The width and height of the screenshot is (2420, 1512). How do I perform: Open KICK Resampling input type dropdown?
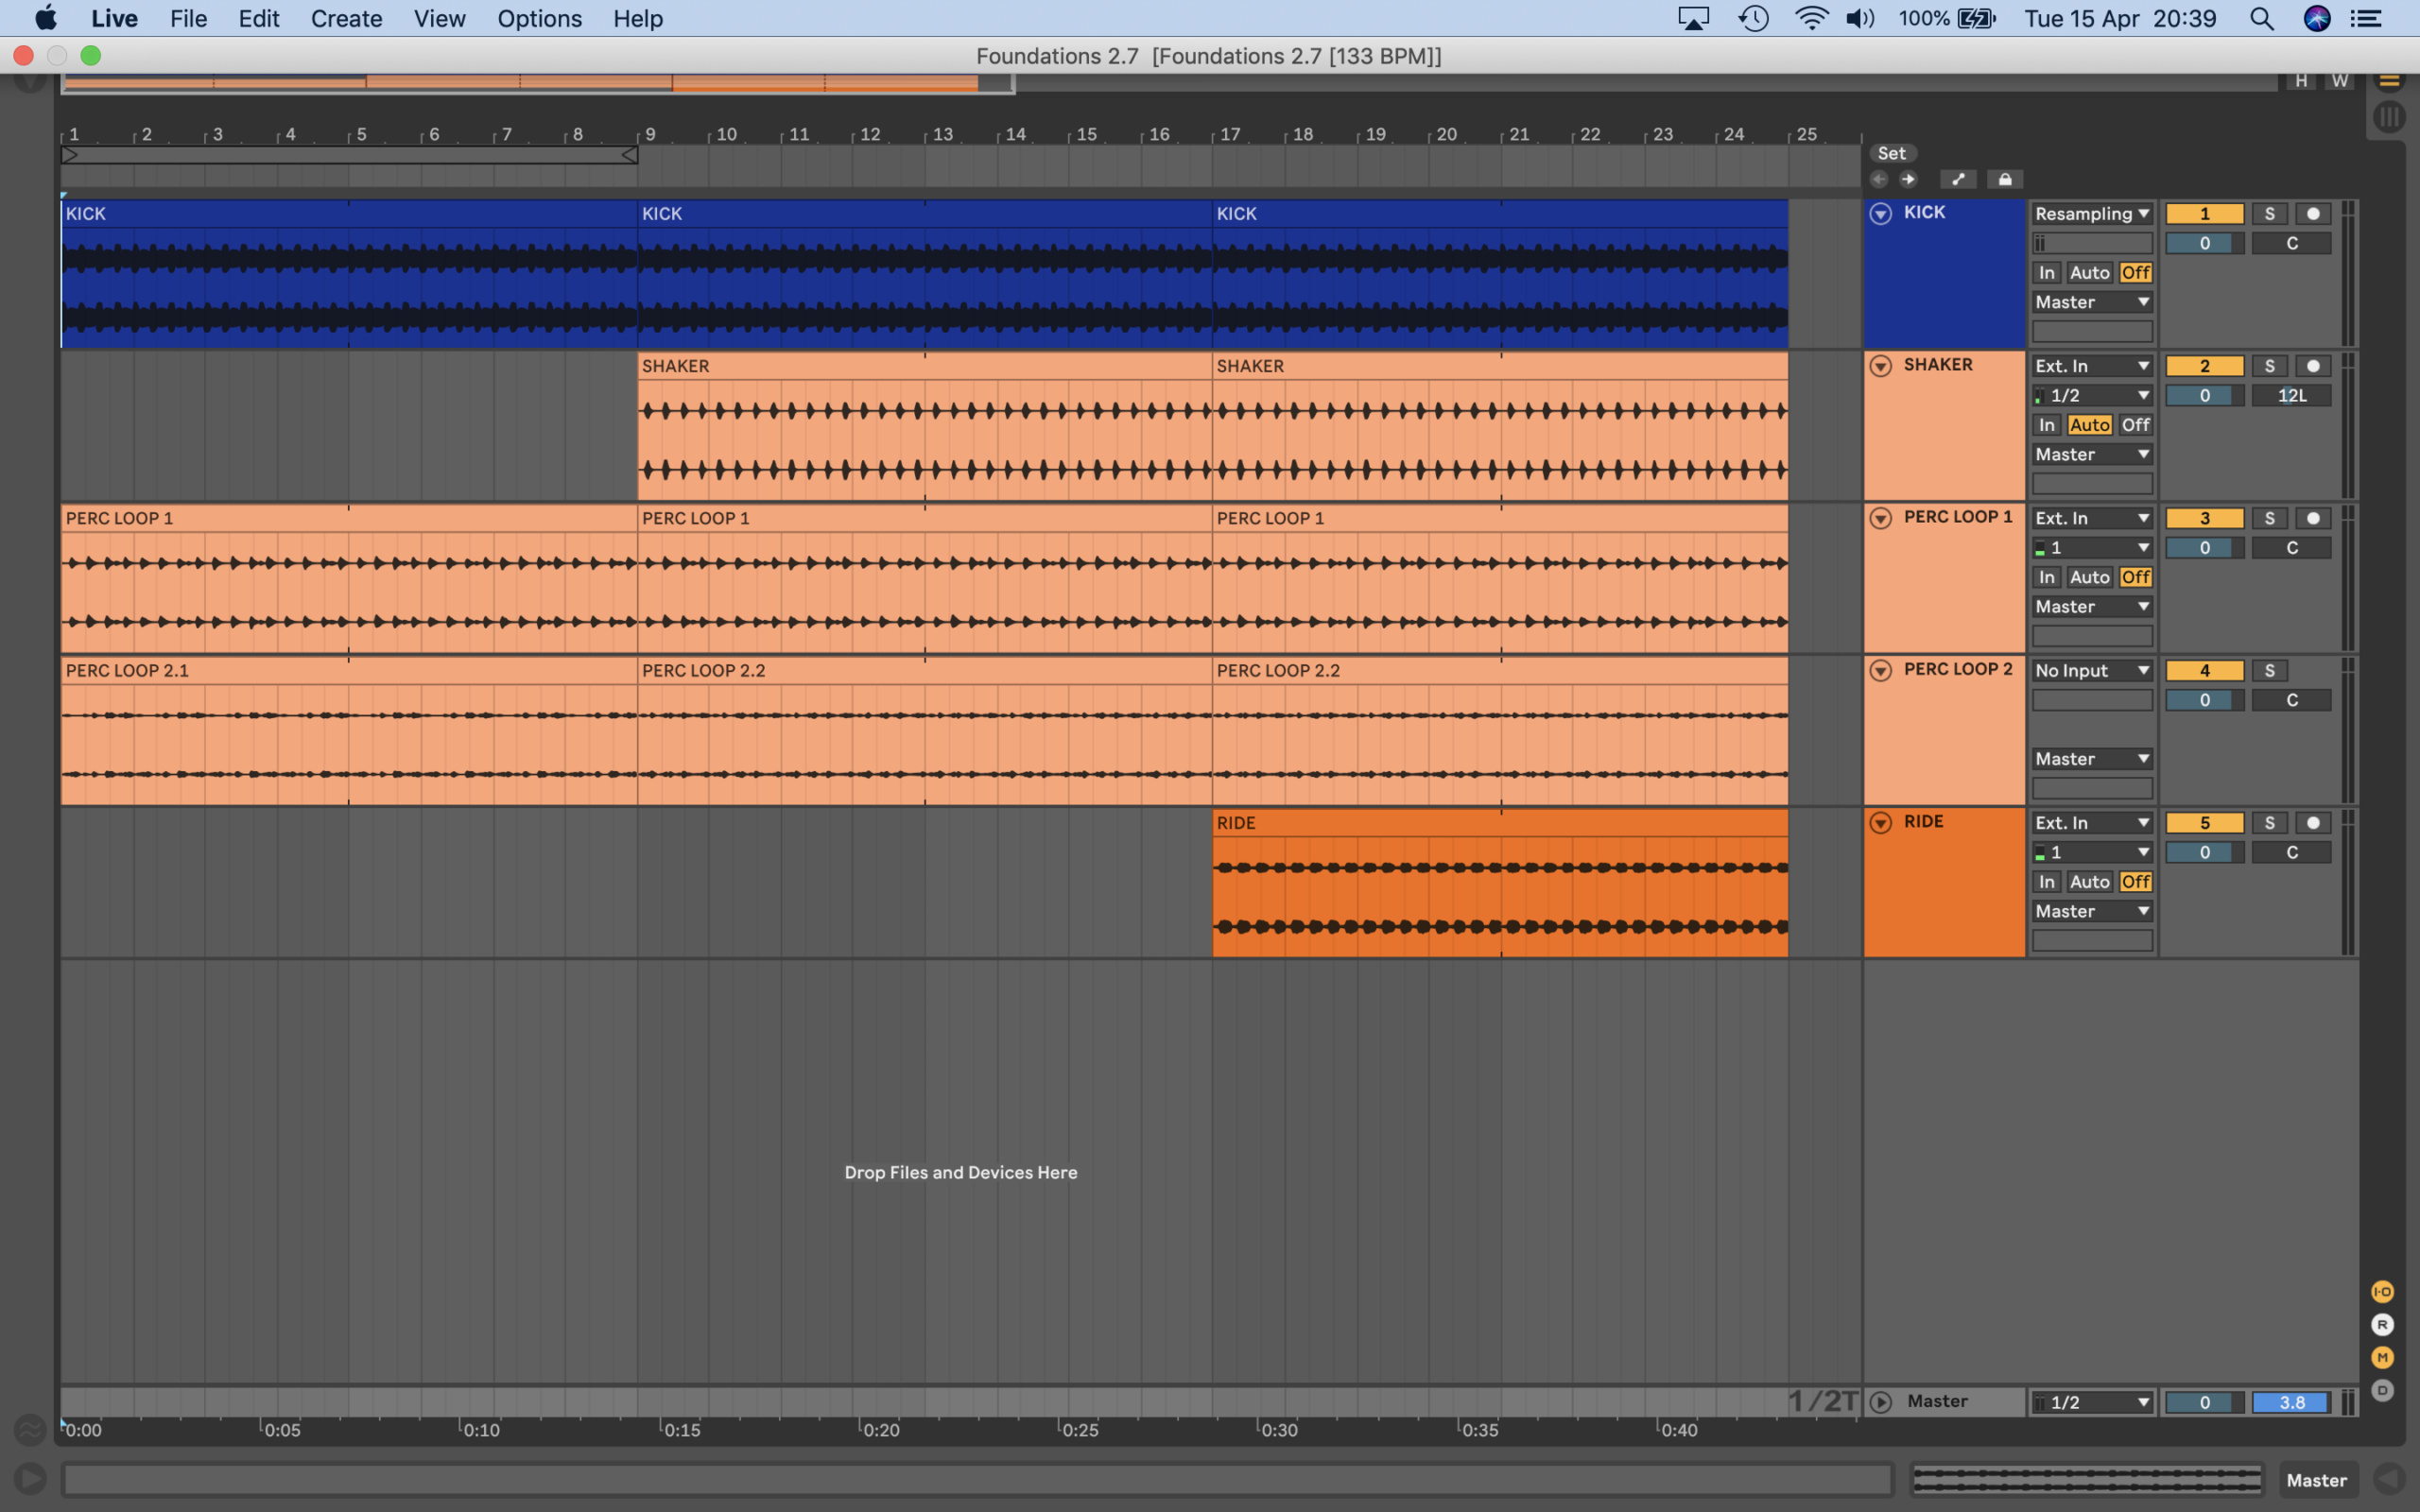[2091, 214]
